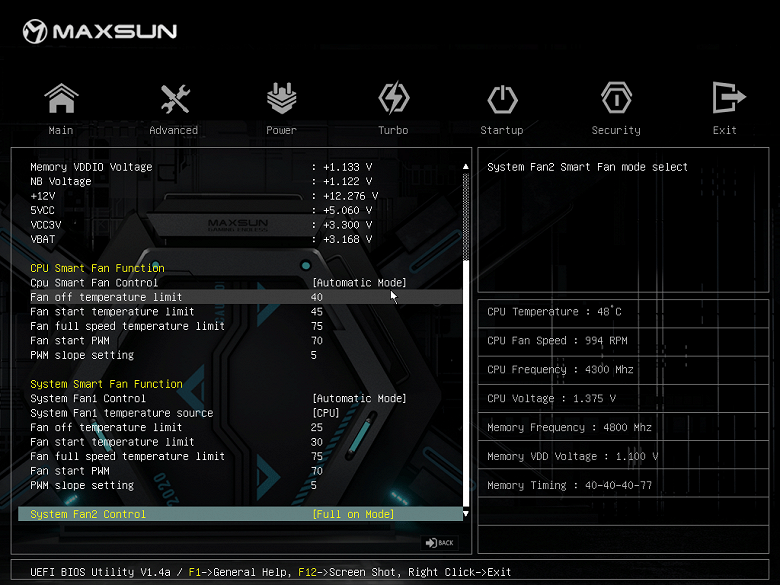Edit CPU full speed temperature limit 75
Image resolution: width=780 pixels, height=585 pixels.
coord(317,326)
